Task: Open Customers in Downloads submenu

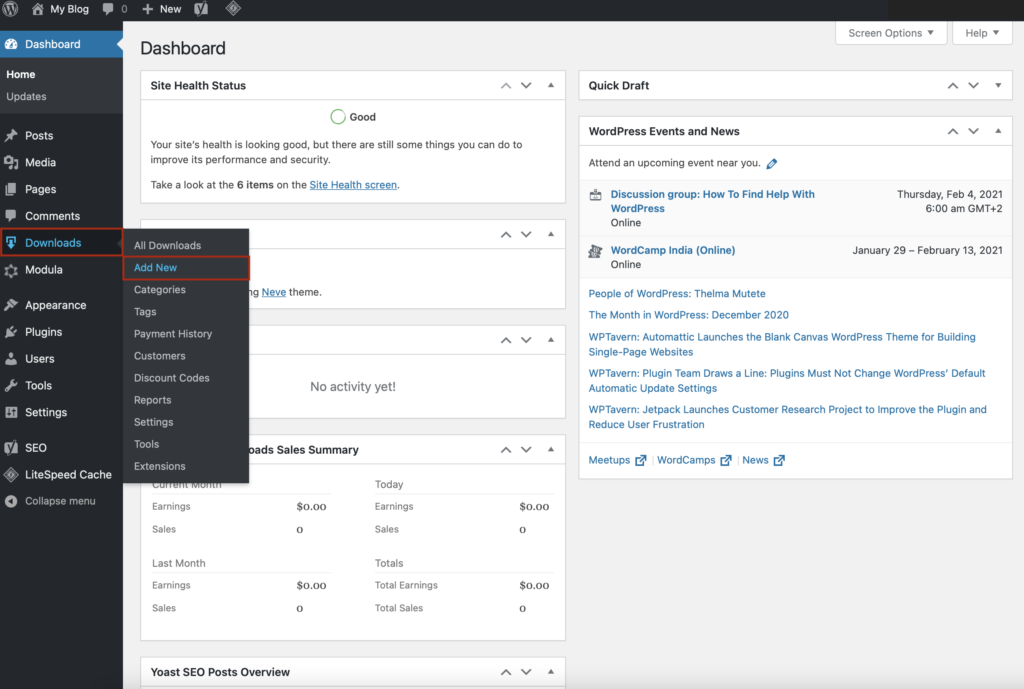Action: click(x=159, y=356)
